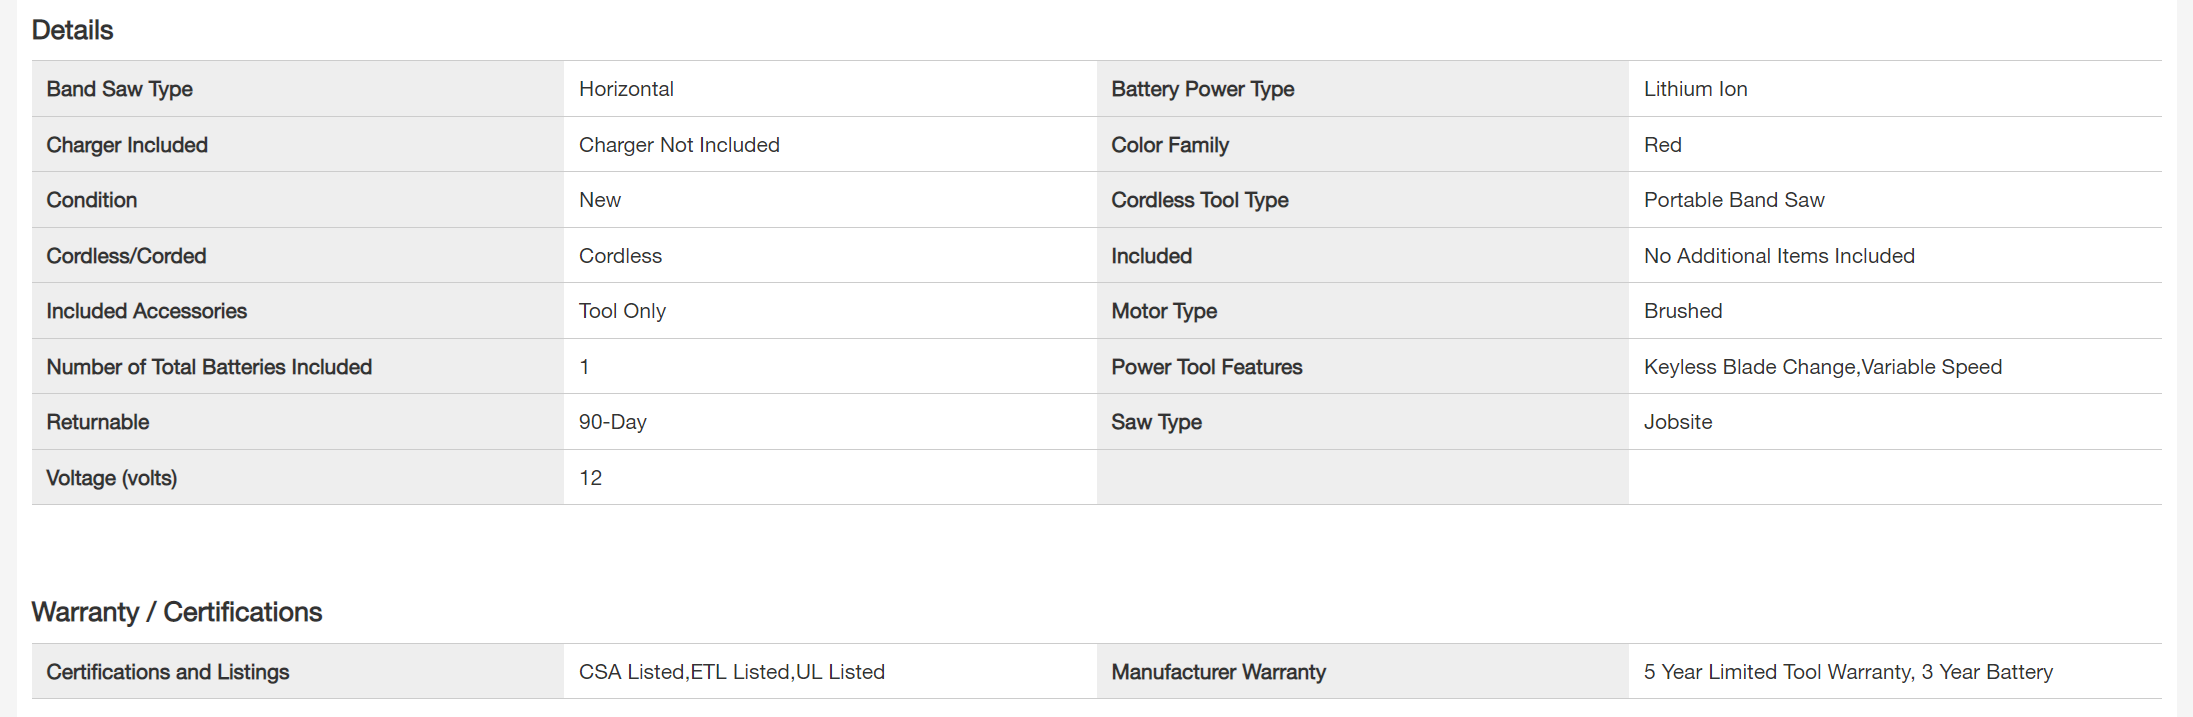Click No Additional Items Included text
The width and height of the screenshot is (2193, 717).
1778,256
